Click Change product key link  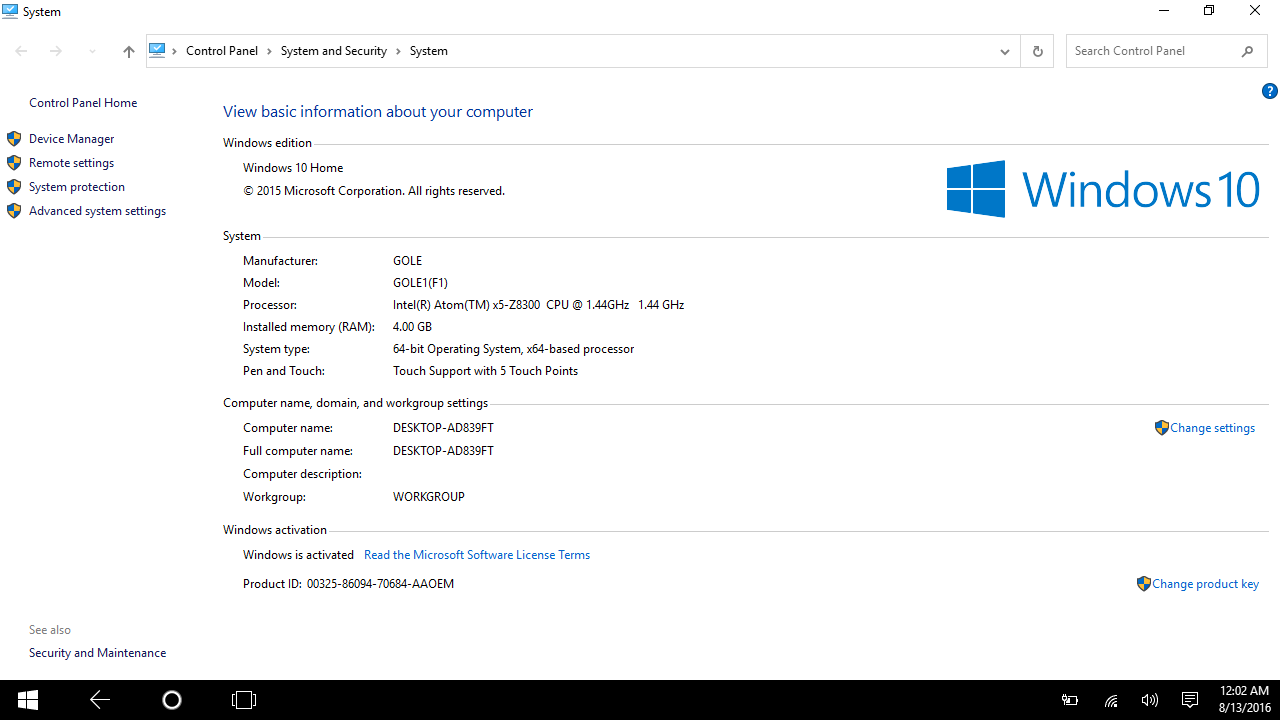coord(1205,584)
